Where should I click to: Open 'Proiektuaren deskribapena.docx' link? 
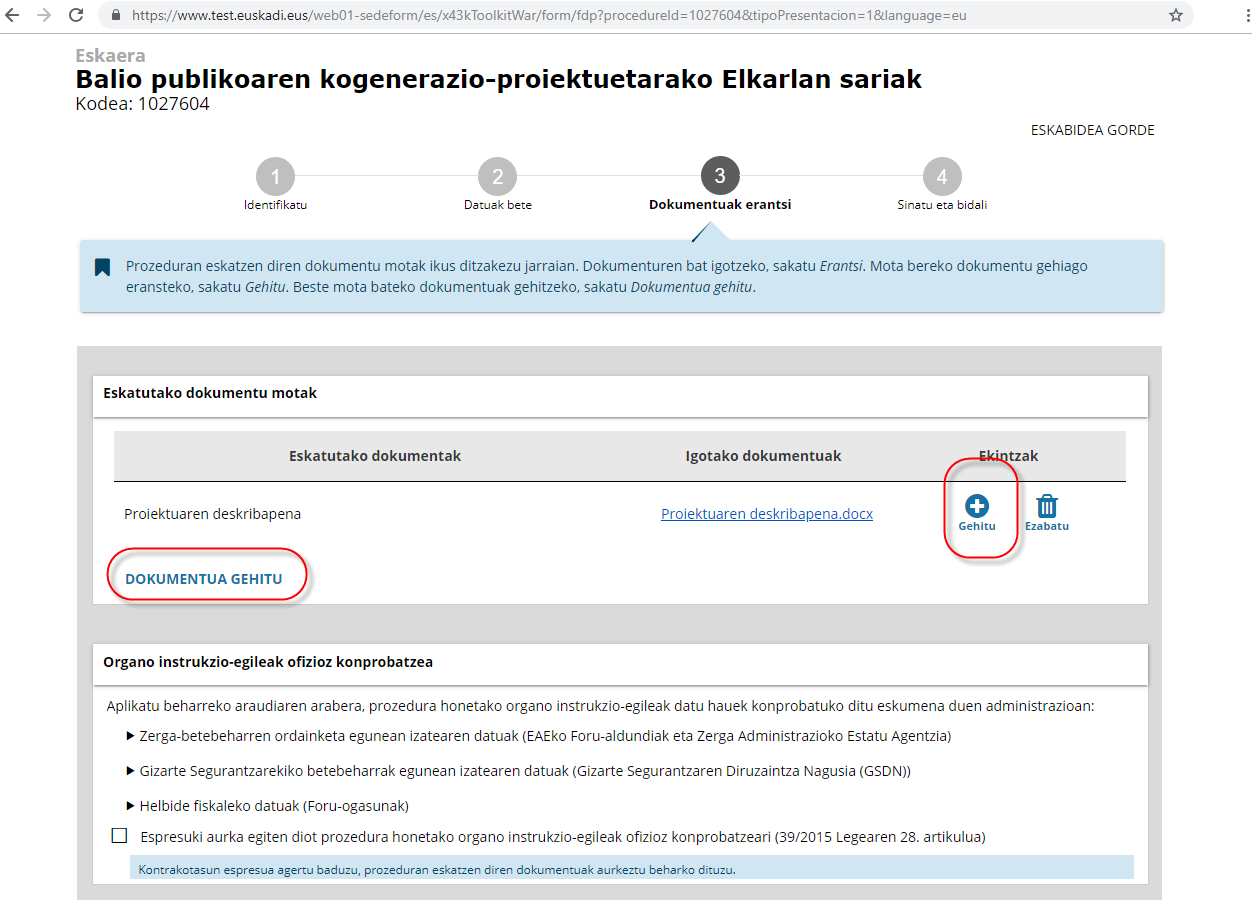click(x=766, y=514)
